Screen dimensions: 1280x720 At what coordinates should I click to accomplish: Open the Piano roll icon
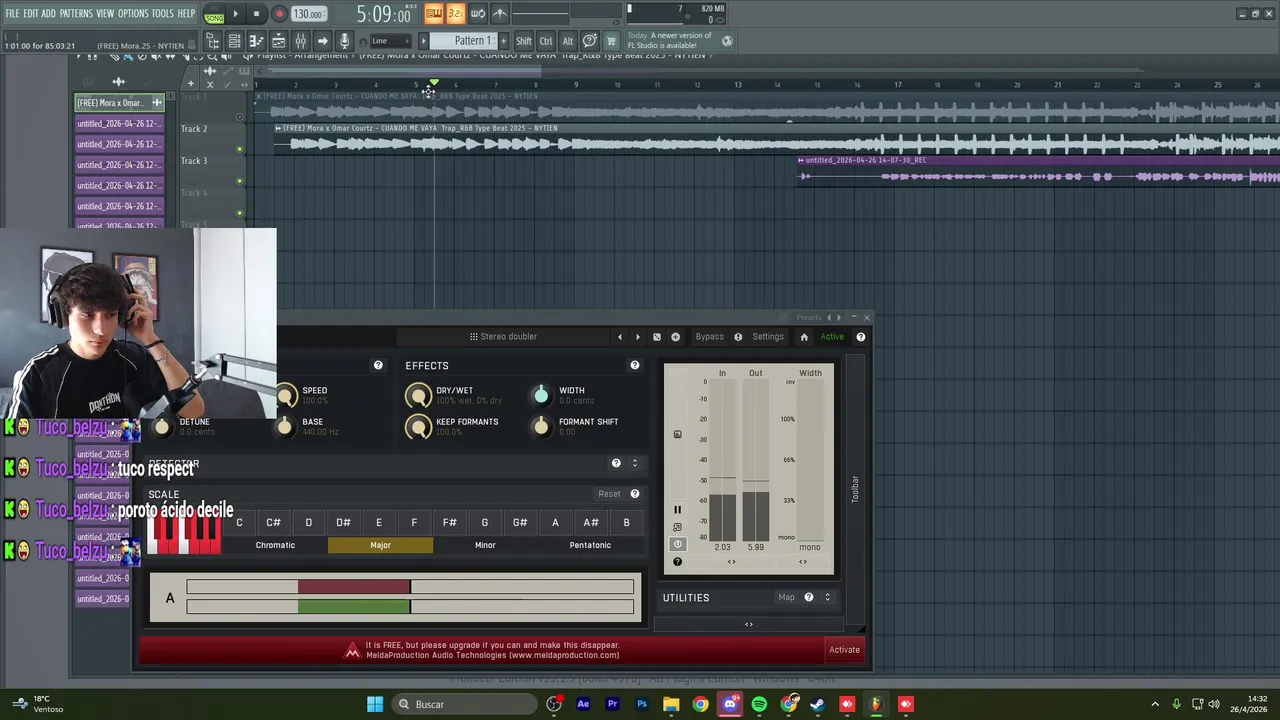(x=256, y=41)
